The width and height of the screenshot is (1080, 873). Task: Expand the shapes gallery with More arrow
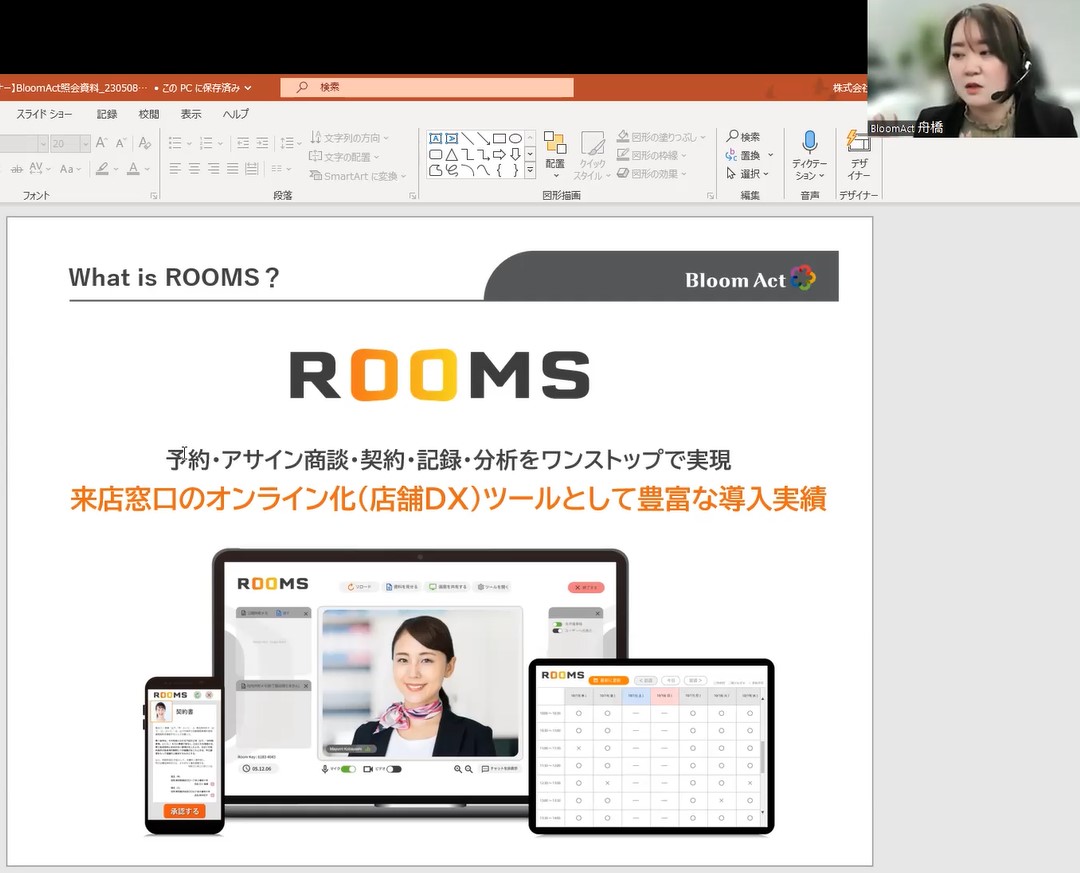click(530, 170)
